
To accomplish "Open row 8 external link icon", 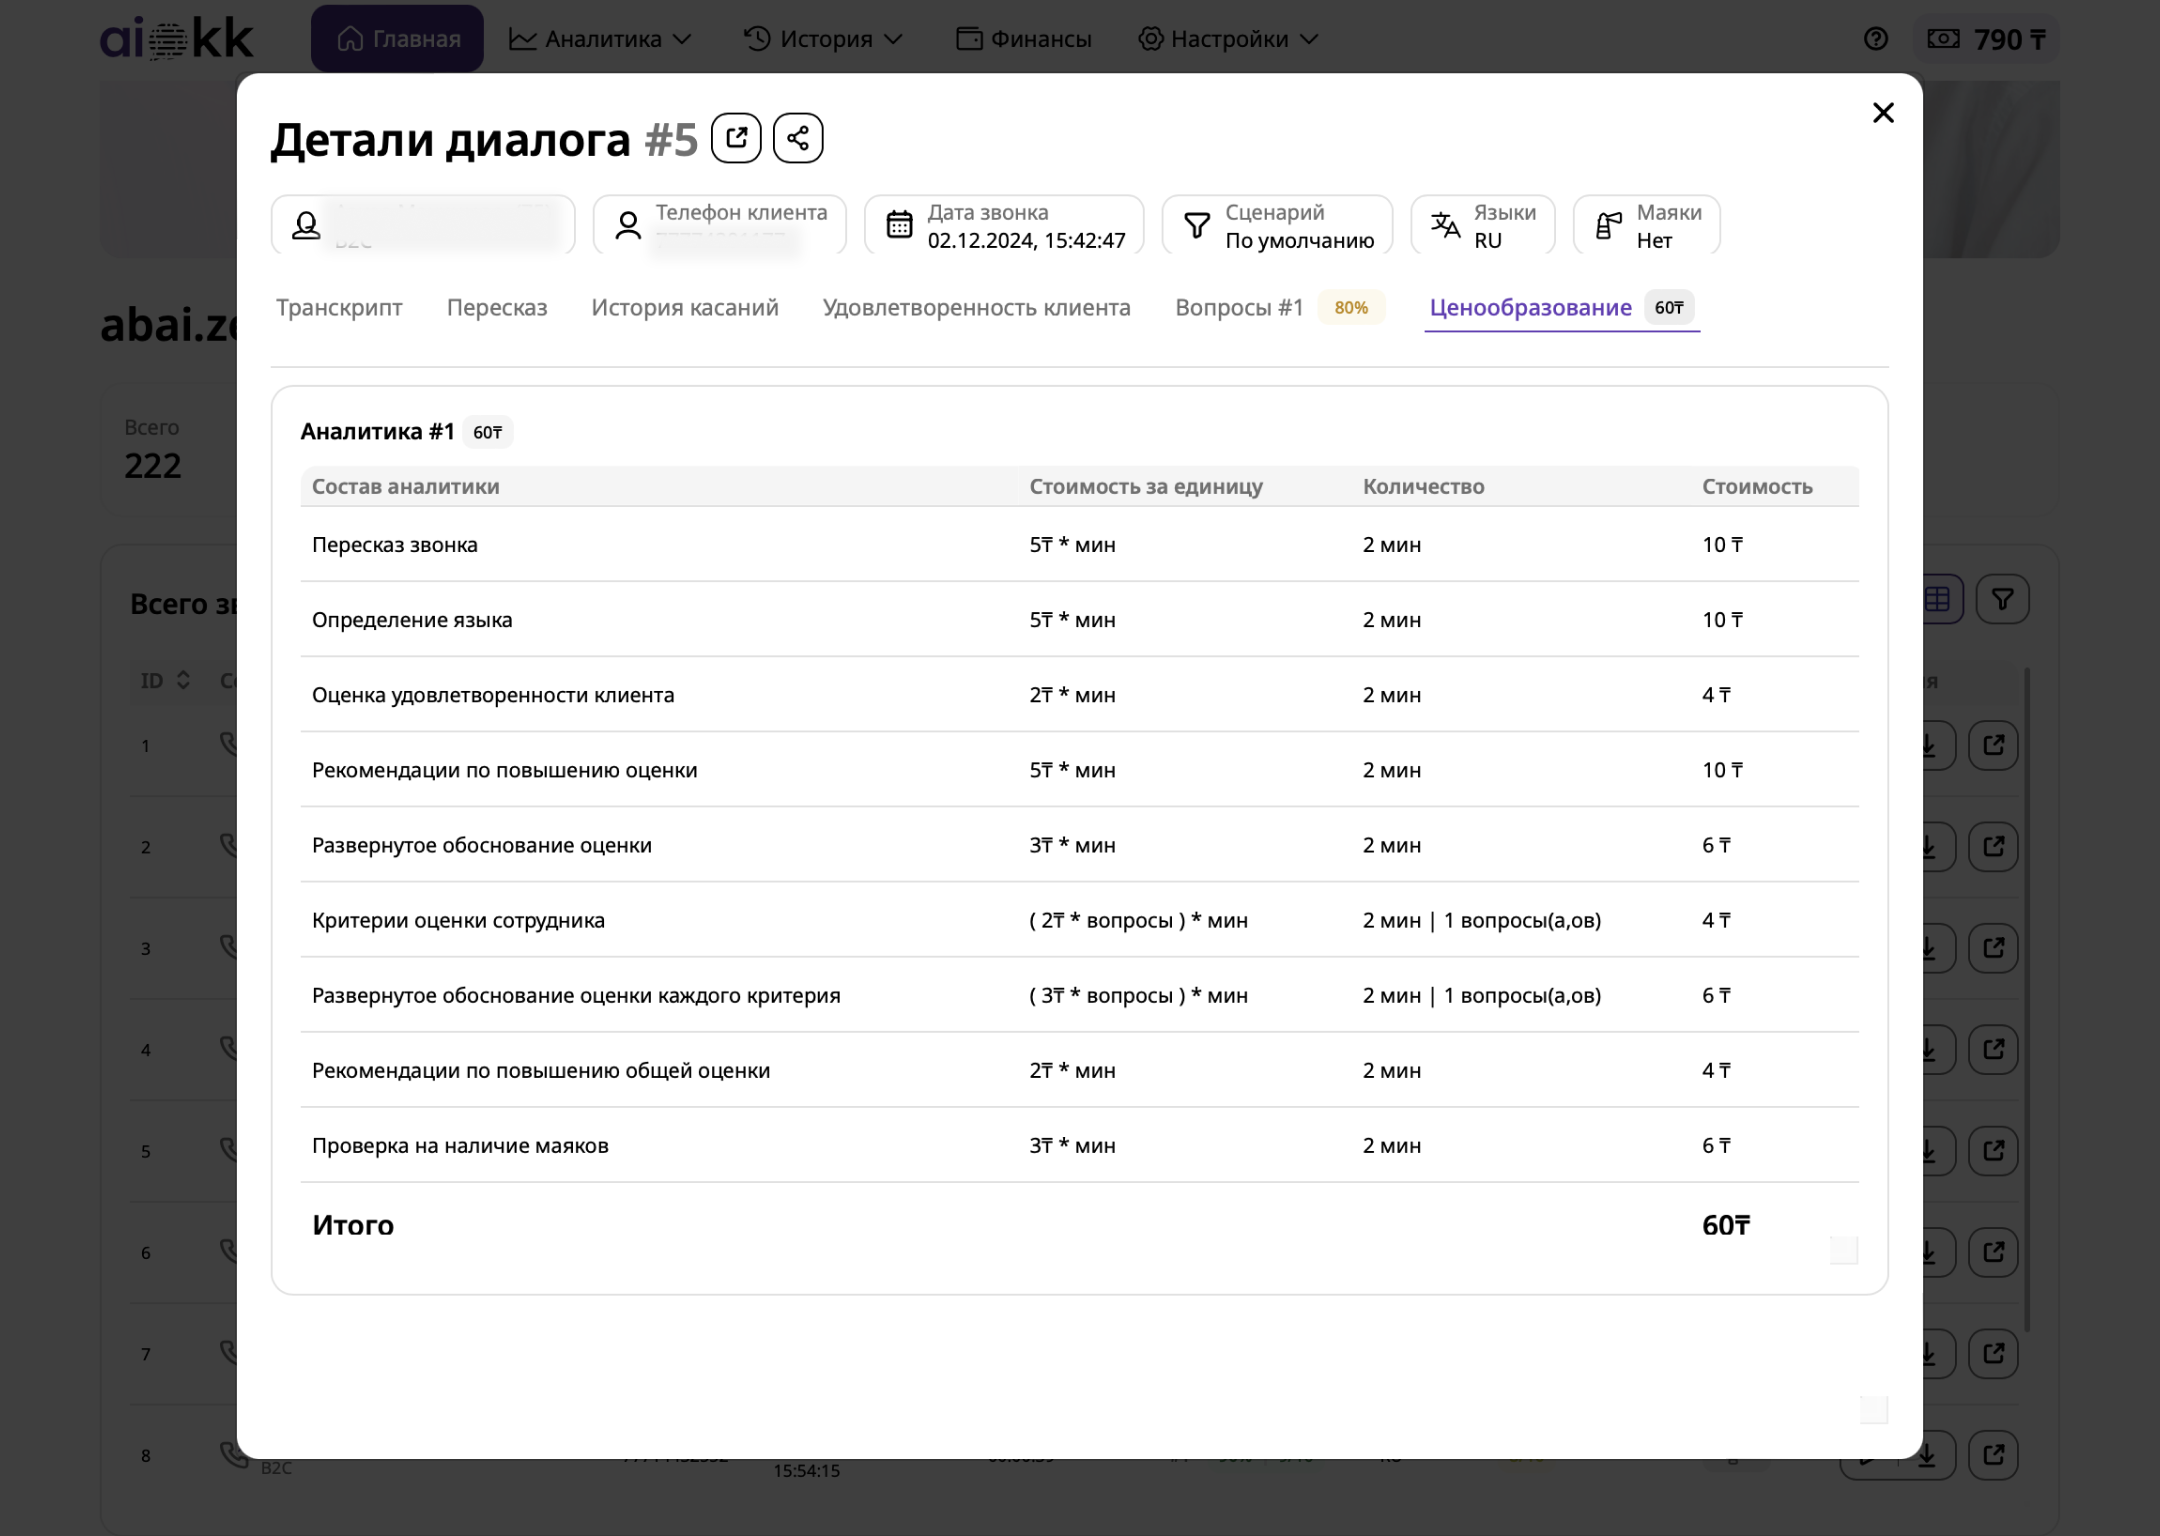I will [x=1993, y=1455].
